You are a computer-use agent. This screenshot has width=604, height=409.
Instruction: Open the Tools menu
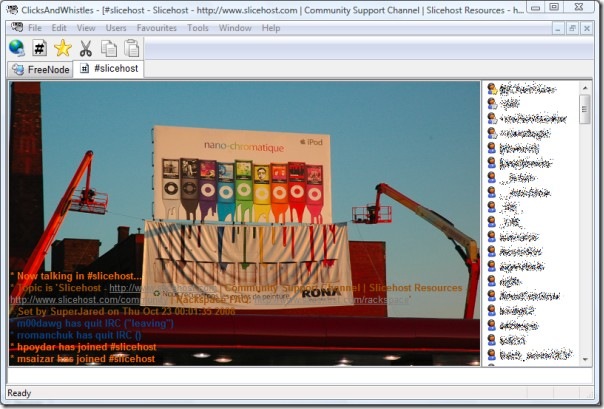pos(198,28)
